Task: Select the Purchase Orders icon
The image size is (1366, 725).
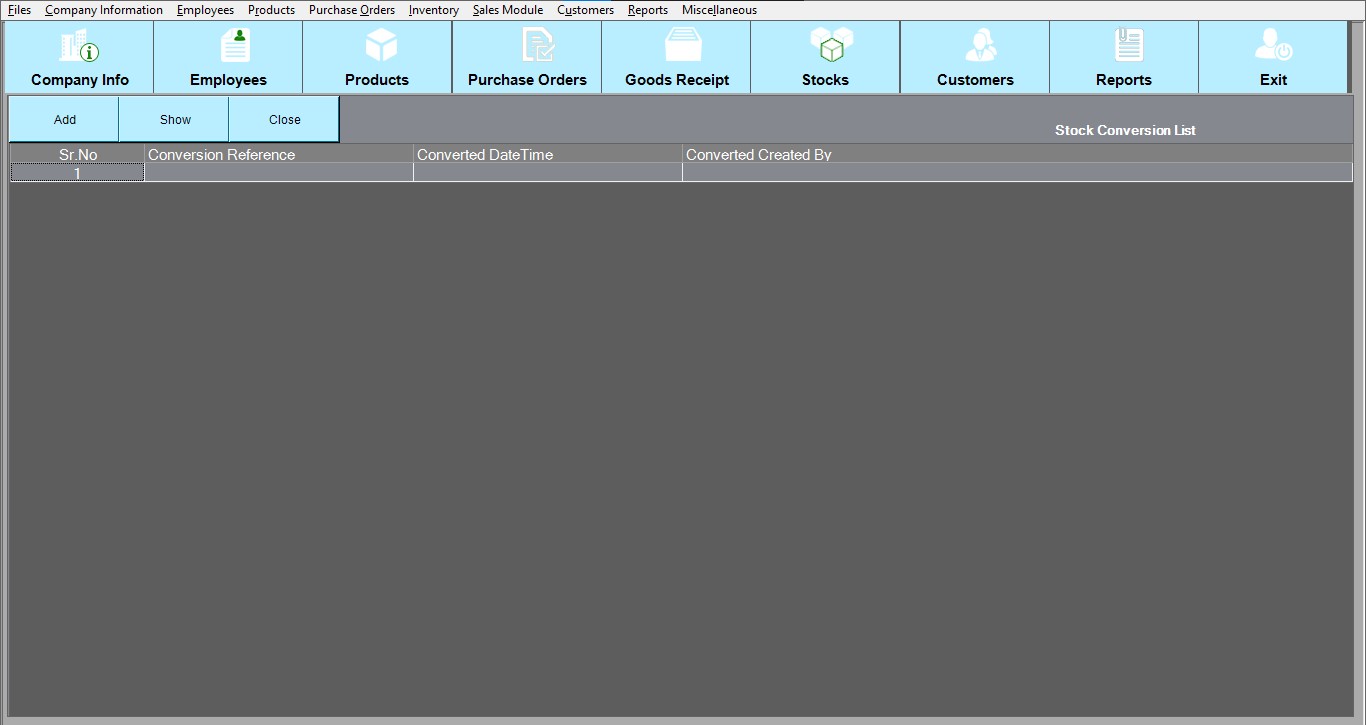Action: (537, 46)
